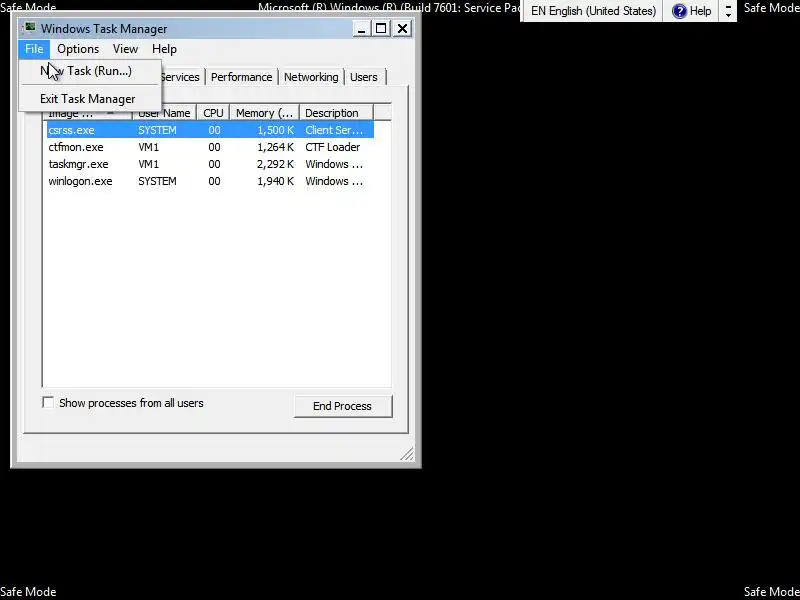Image resolution: width=800 pixels, height=600 pixels.
Task: Open EN English (United States) language selector
Action: pyautogui.click(x=593, y=11)
